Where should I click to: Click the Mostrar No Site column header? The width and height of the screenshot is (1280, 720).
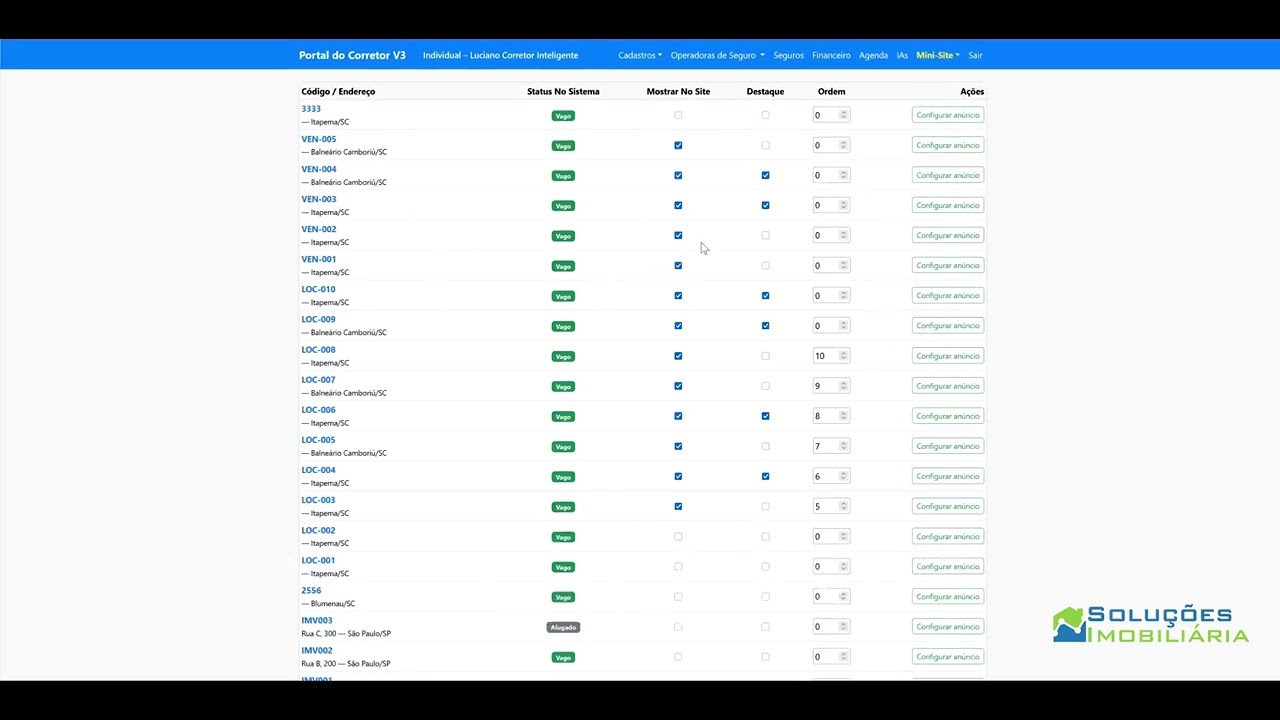(678, 91)
